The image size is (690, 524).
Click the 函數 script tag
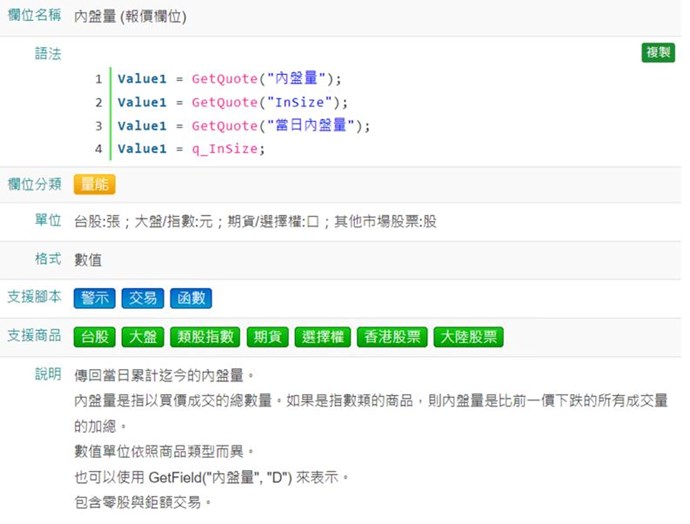click(190, 298)
